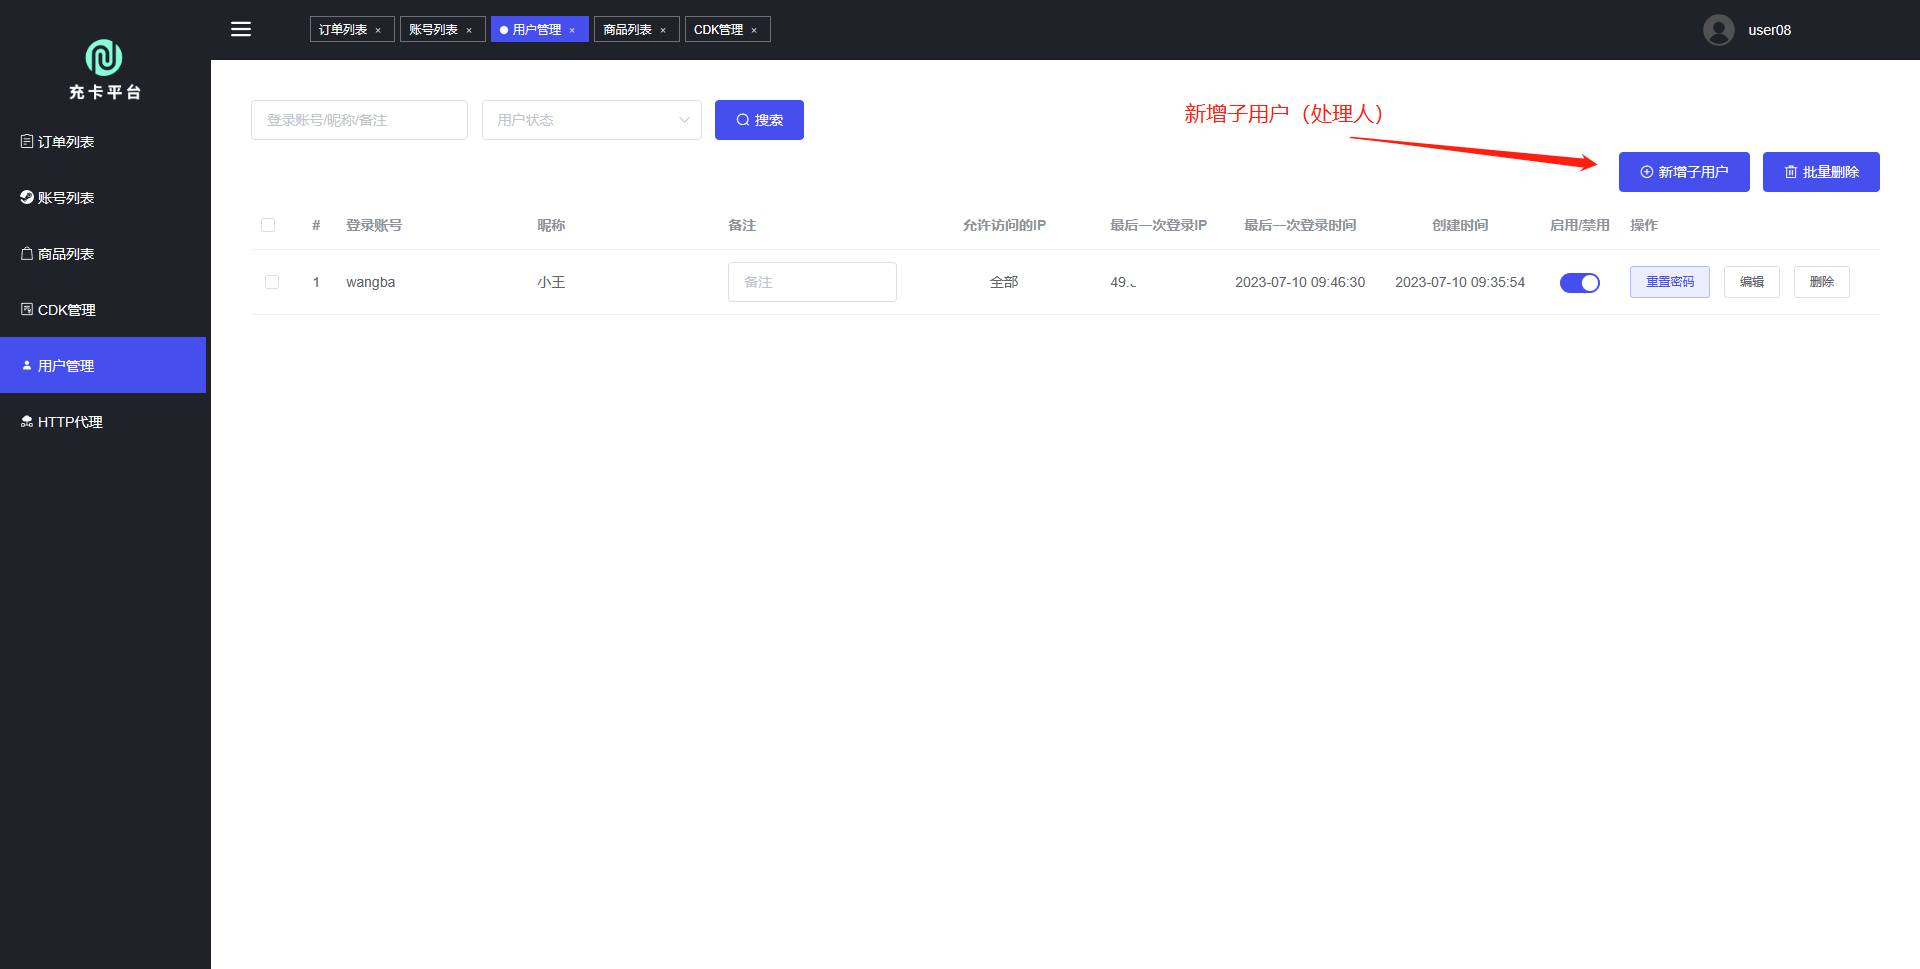This screenshot has height=969, width=1920.
Task: Click the user08 avatar icon
Action: point(1719,30)
